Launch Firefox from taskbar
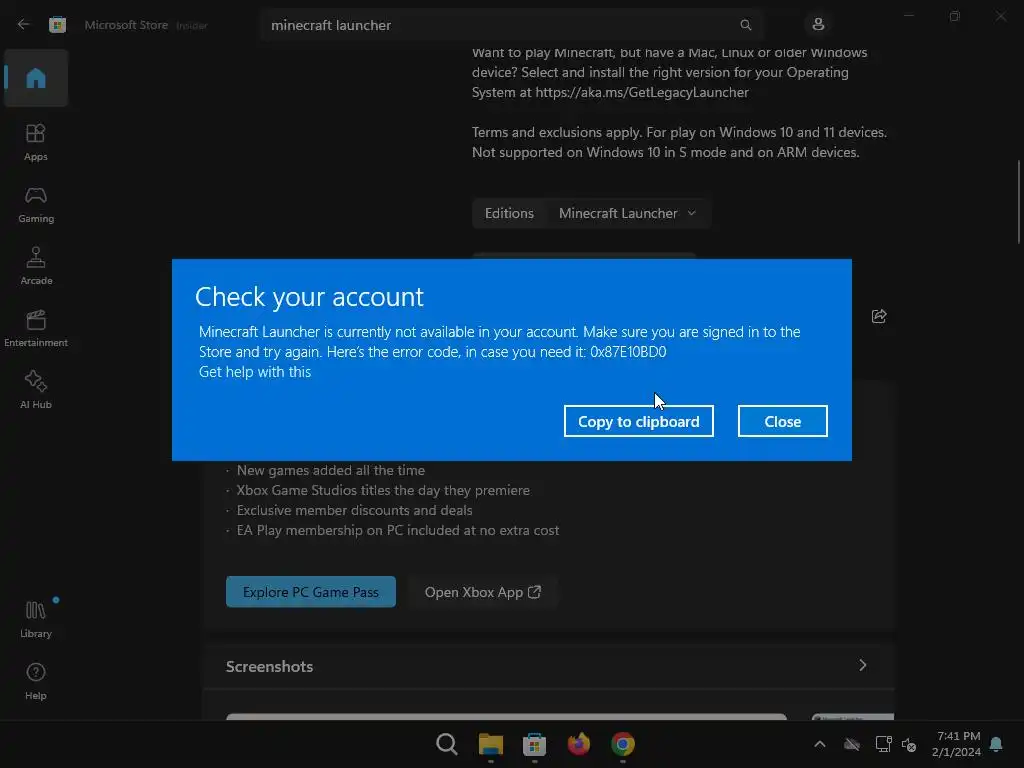This screenshot has height=768, width=1024. pos(579,744)
